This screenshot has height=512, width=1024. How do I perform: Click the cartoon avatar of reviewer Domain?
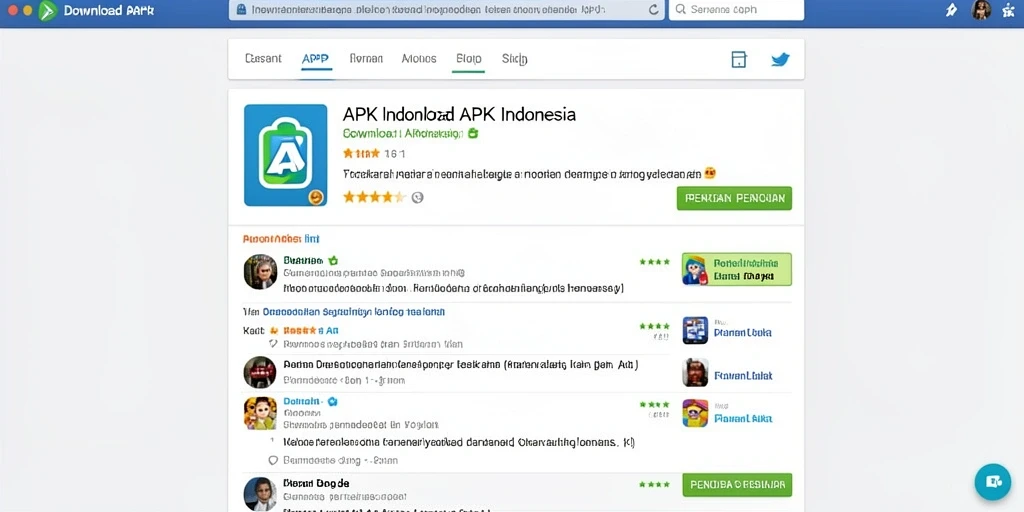tap(260, 413)
